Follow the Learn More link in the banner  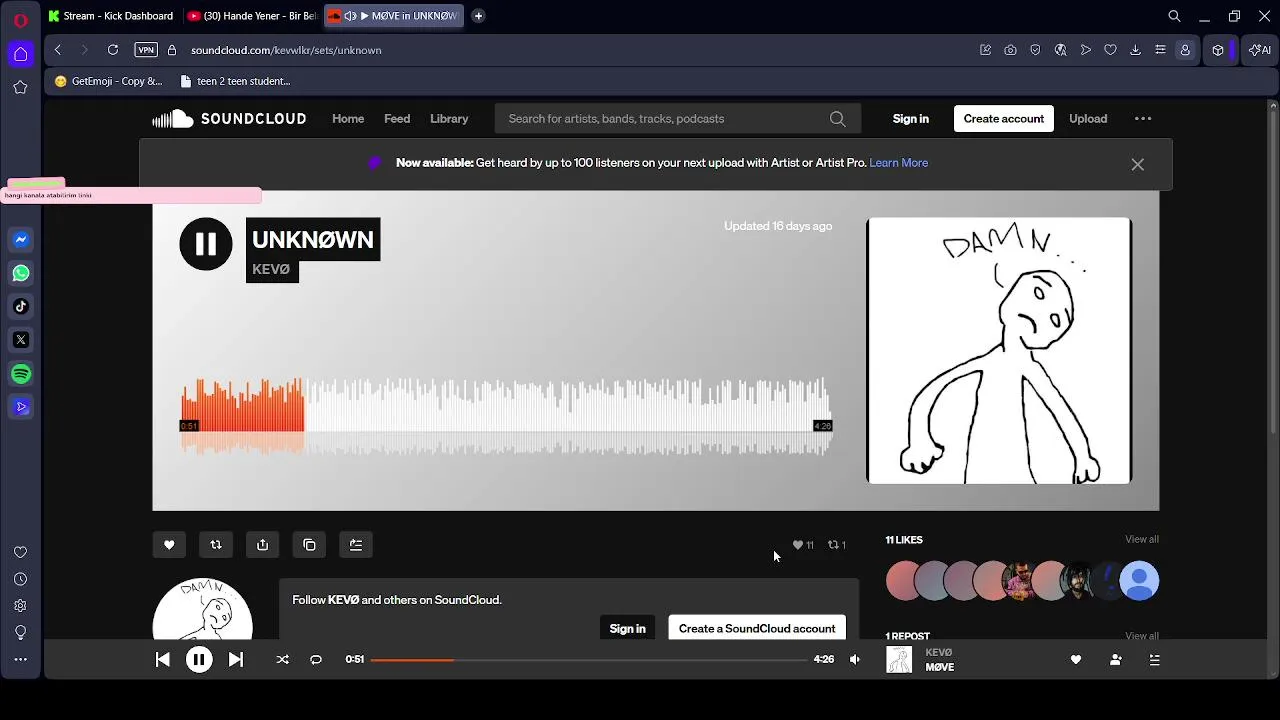tap(899, 162)
